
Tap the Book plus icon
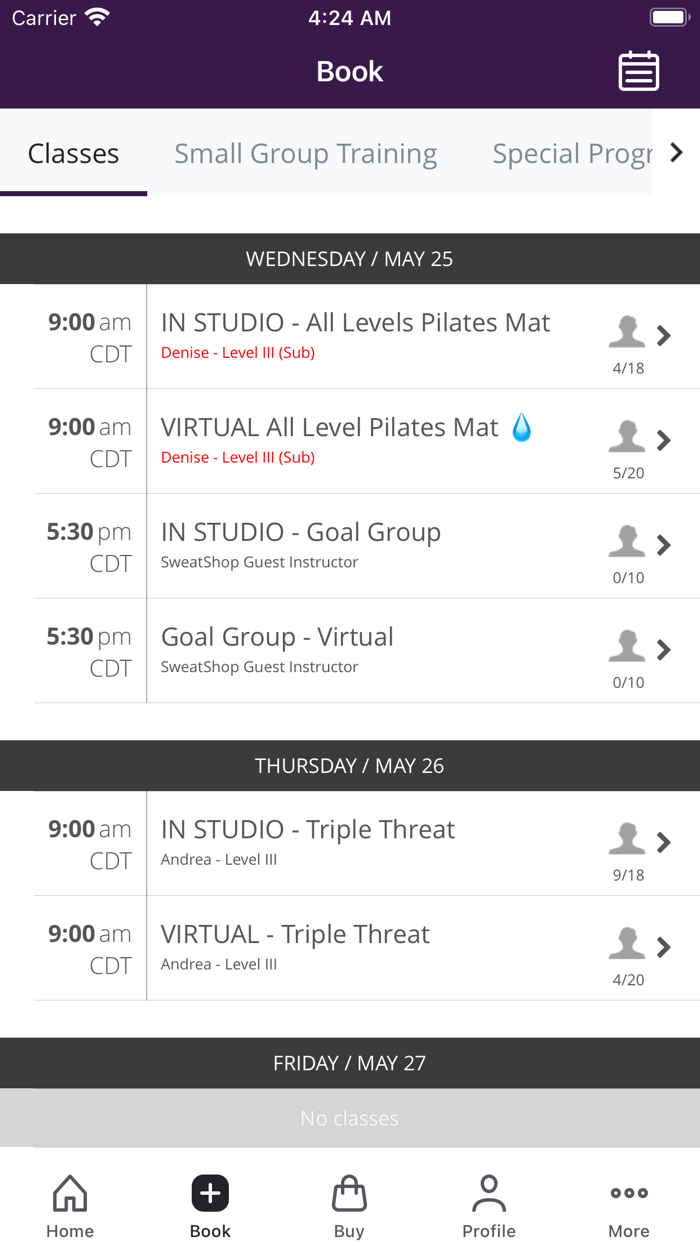tap(210, 1193)
